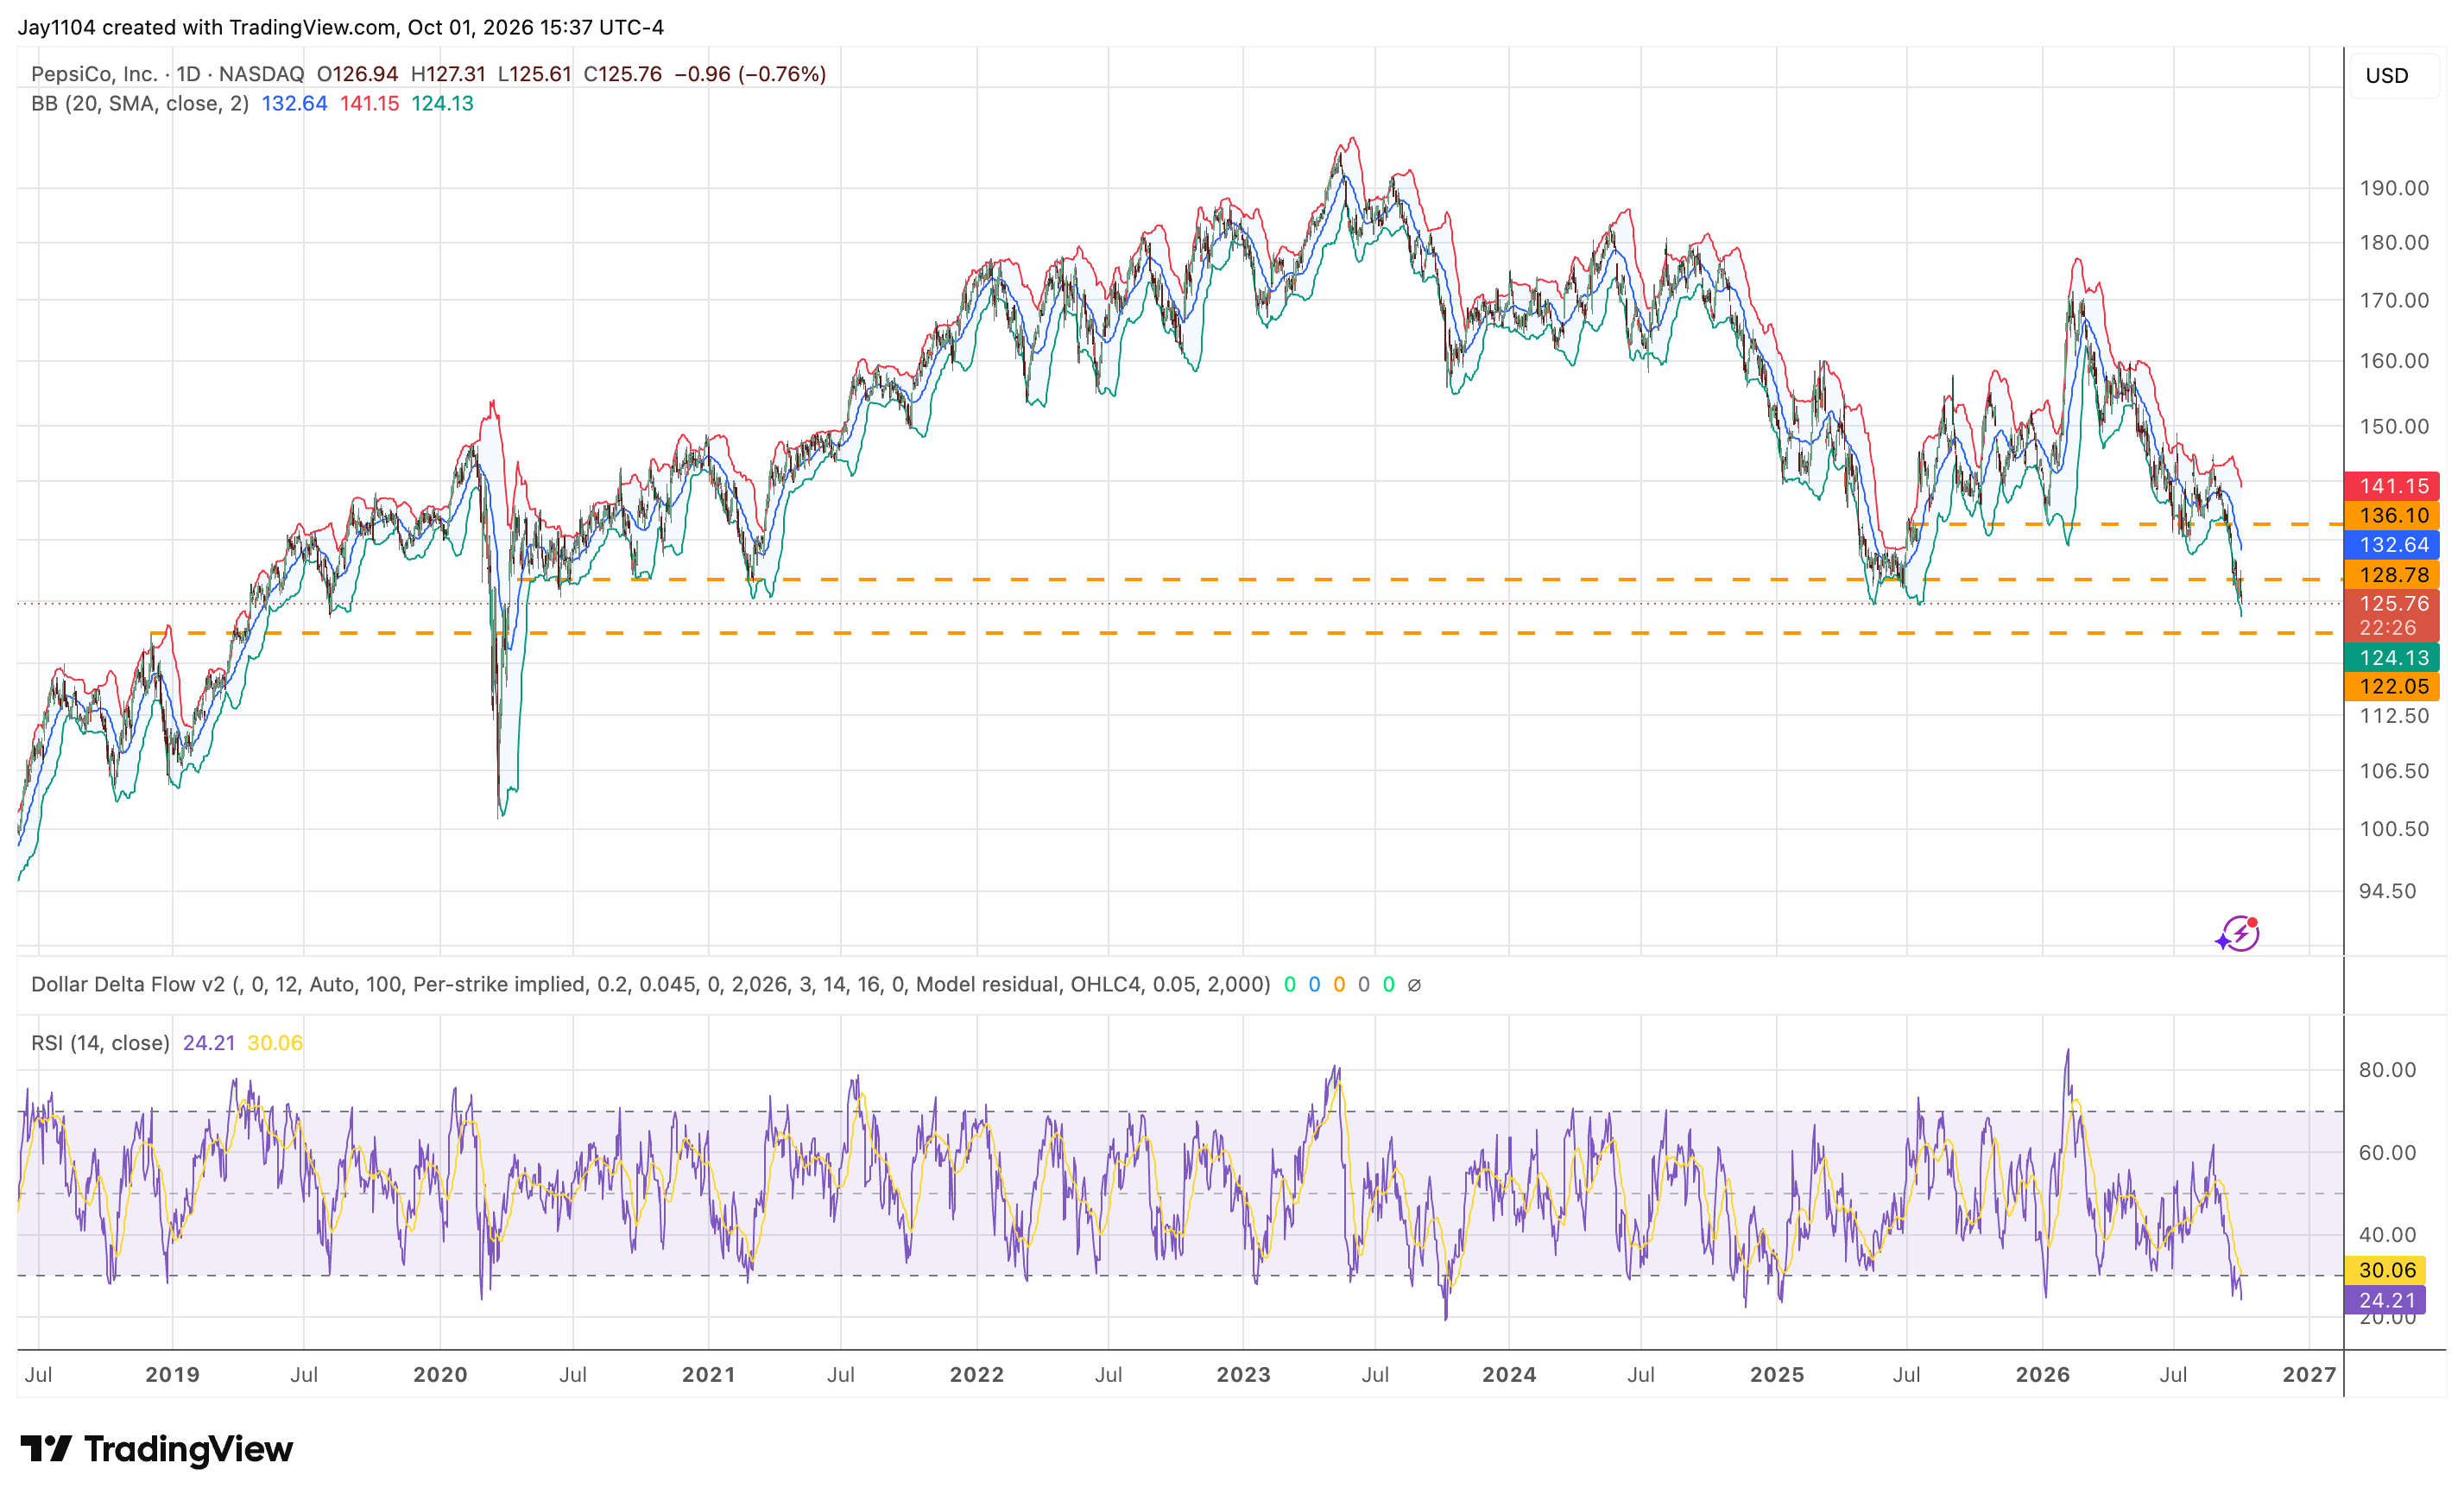Click the USD currency label
Image resolution: width=2464 pixels, height=1501 pixels.
[2386, 76]
